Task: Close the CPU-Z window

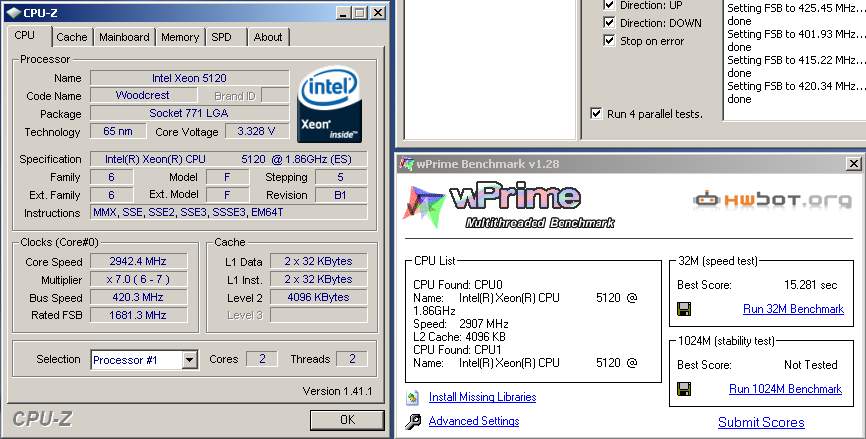Action: pyautogui.click(x=378, y=13)
